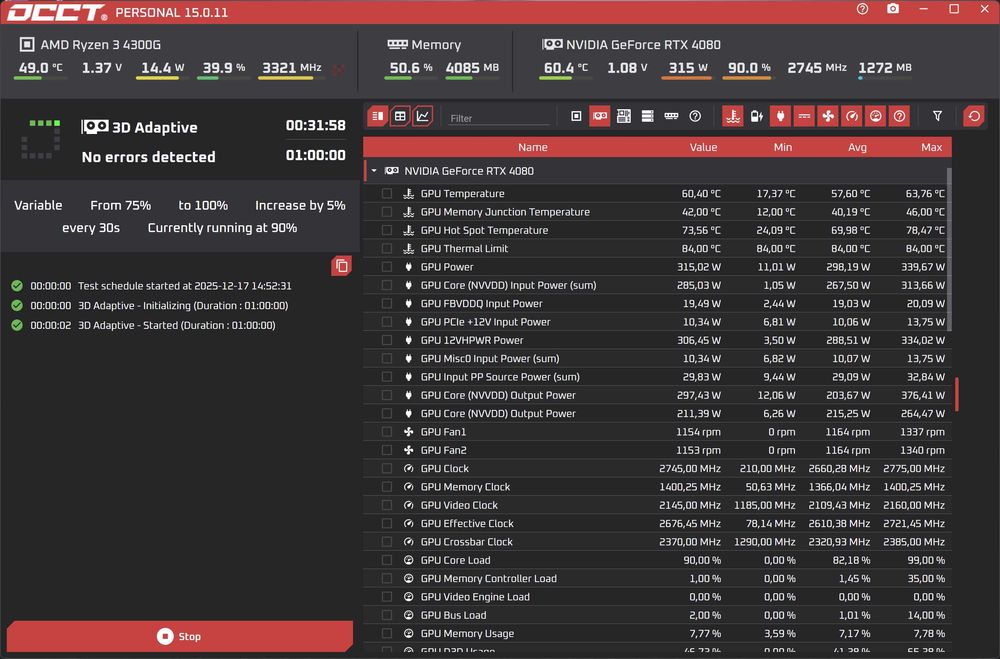Check the GPU Fan2 checkbox
1000x659 pixels.
click(x=387, y=450)
